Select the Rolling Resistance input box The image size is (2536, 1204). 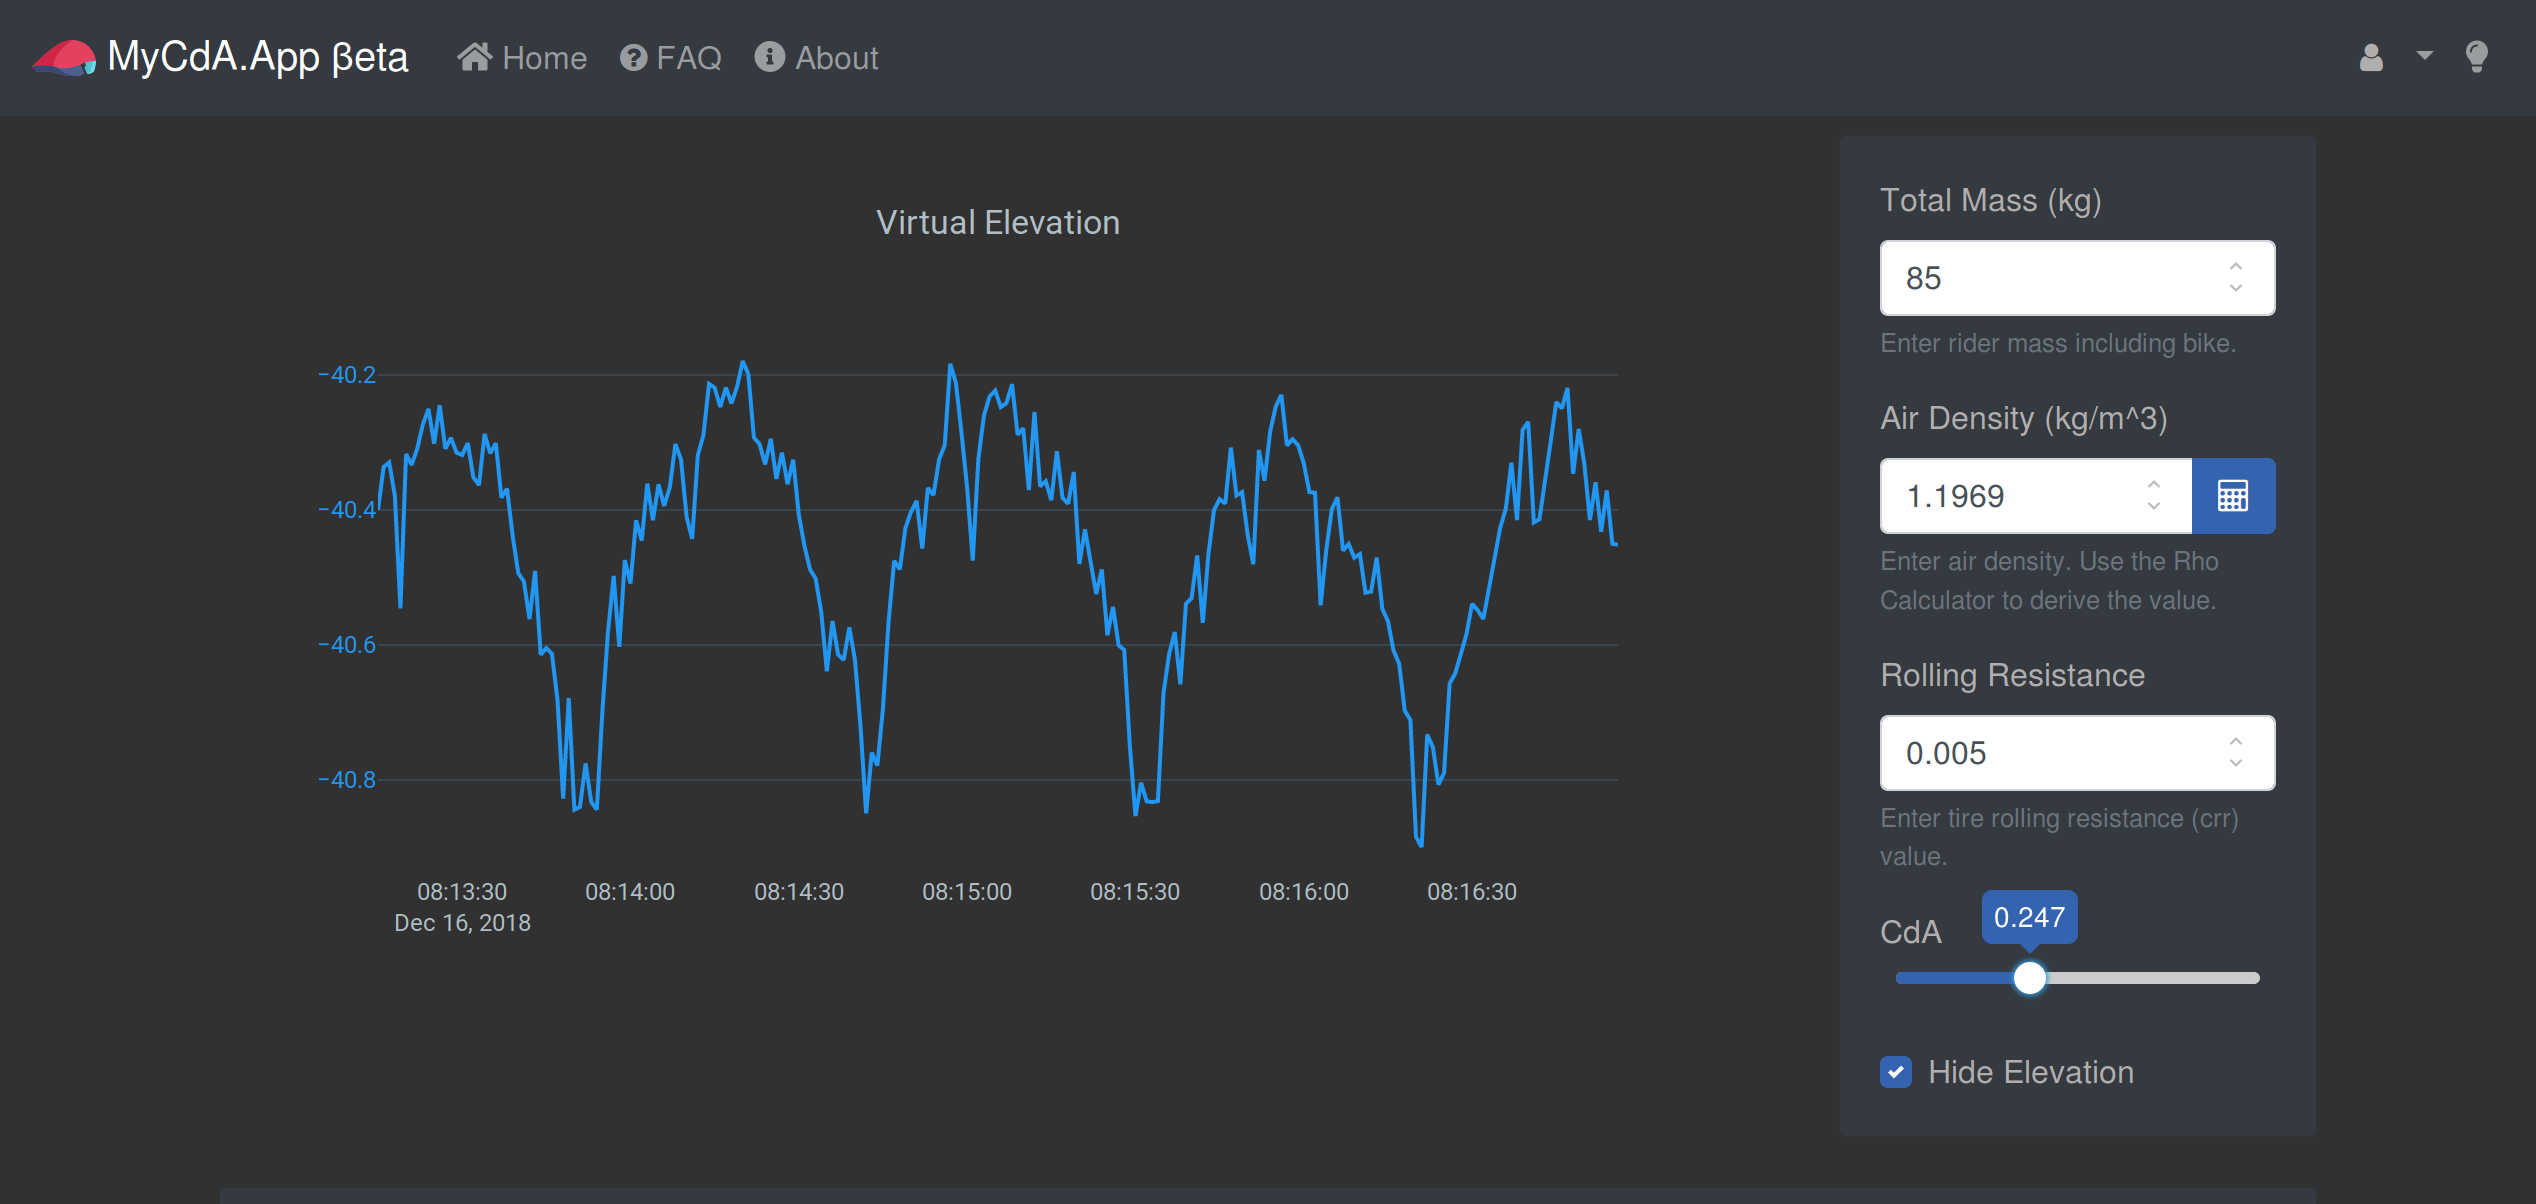(2077, 753)
